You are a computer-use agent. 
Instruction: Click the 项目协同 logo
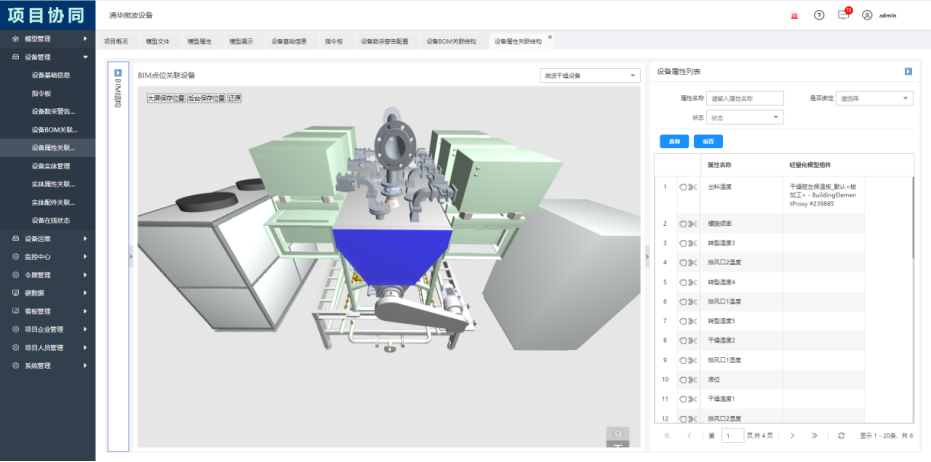(x=47, y=15)
